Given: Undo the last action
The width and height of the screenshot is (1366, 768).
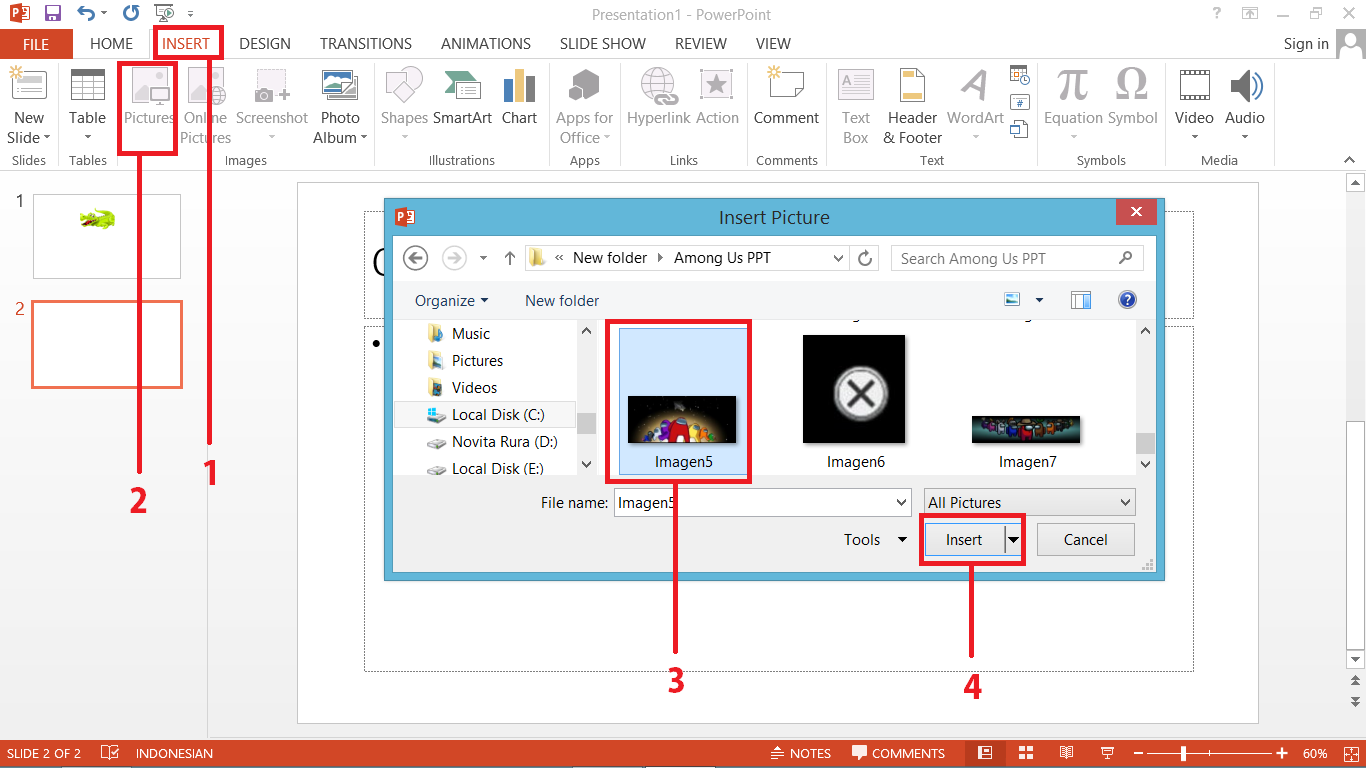Looking at the screenshot, I should (x=86, y=14).
